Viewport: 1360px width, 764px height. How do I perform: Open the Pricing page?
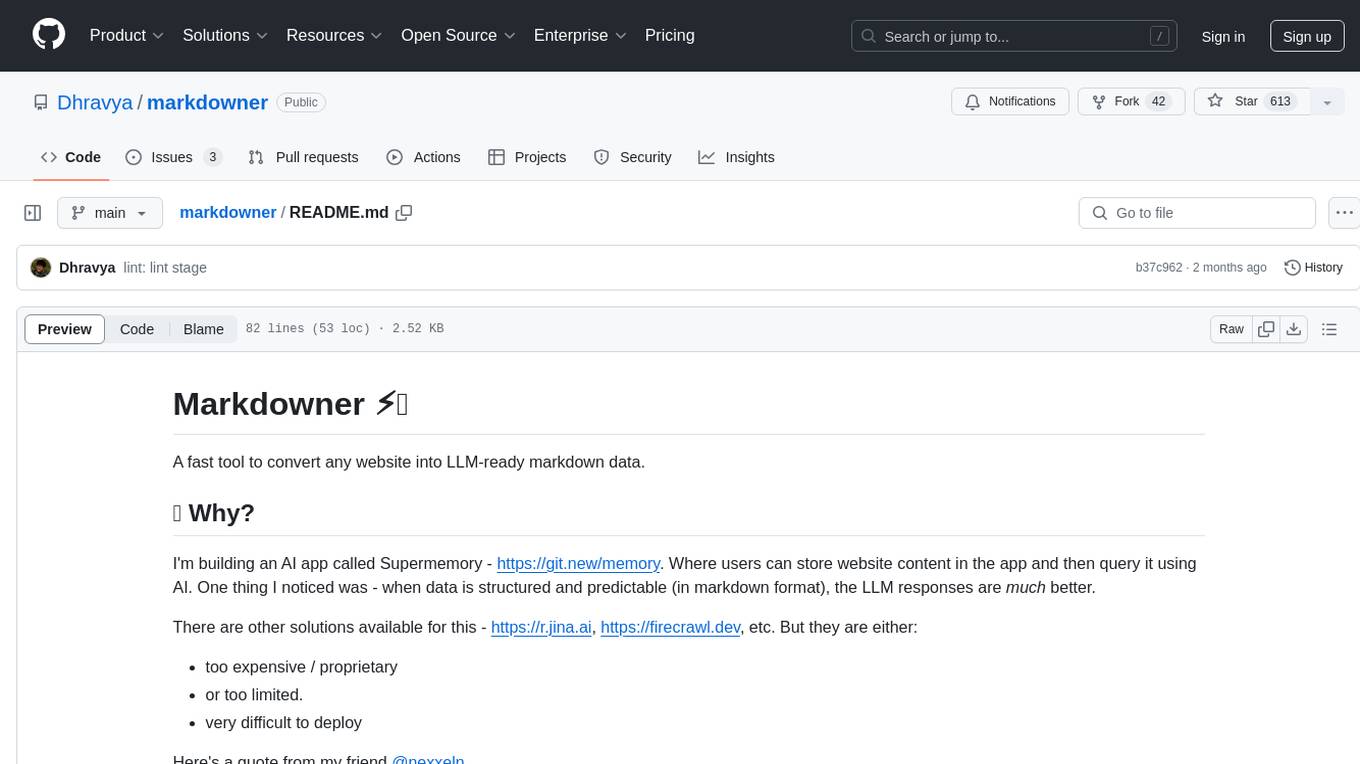point(670,35)
